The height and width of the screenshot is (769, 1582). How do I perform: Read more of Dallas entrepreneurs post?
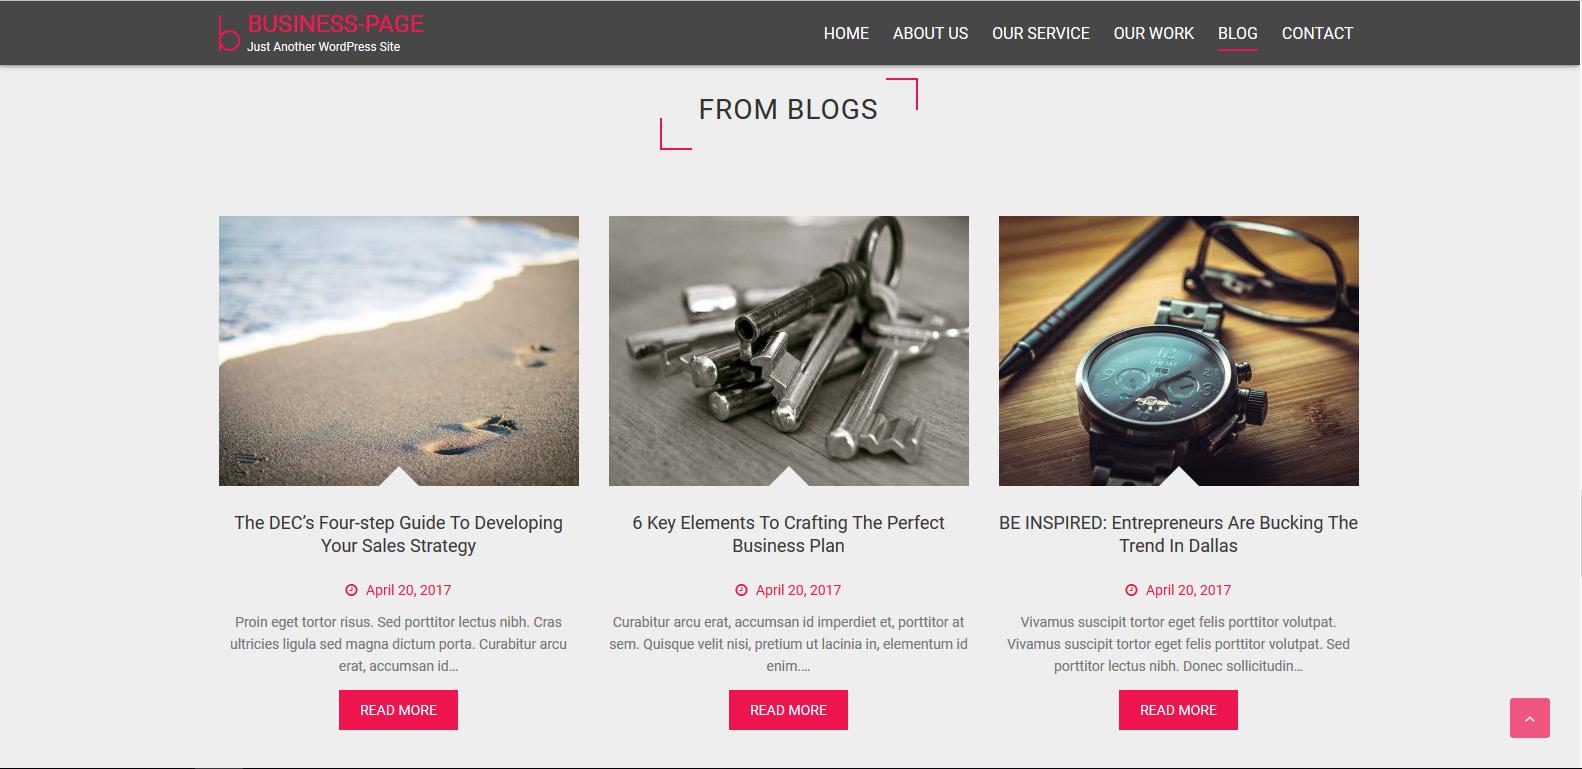pos(1178,710)
